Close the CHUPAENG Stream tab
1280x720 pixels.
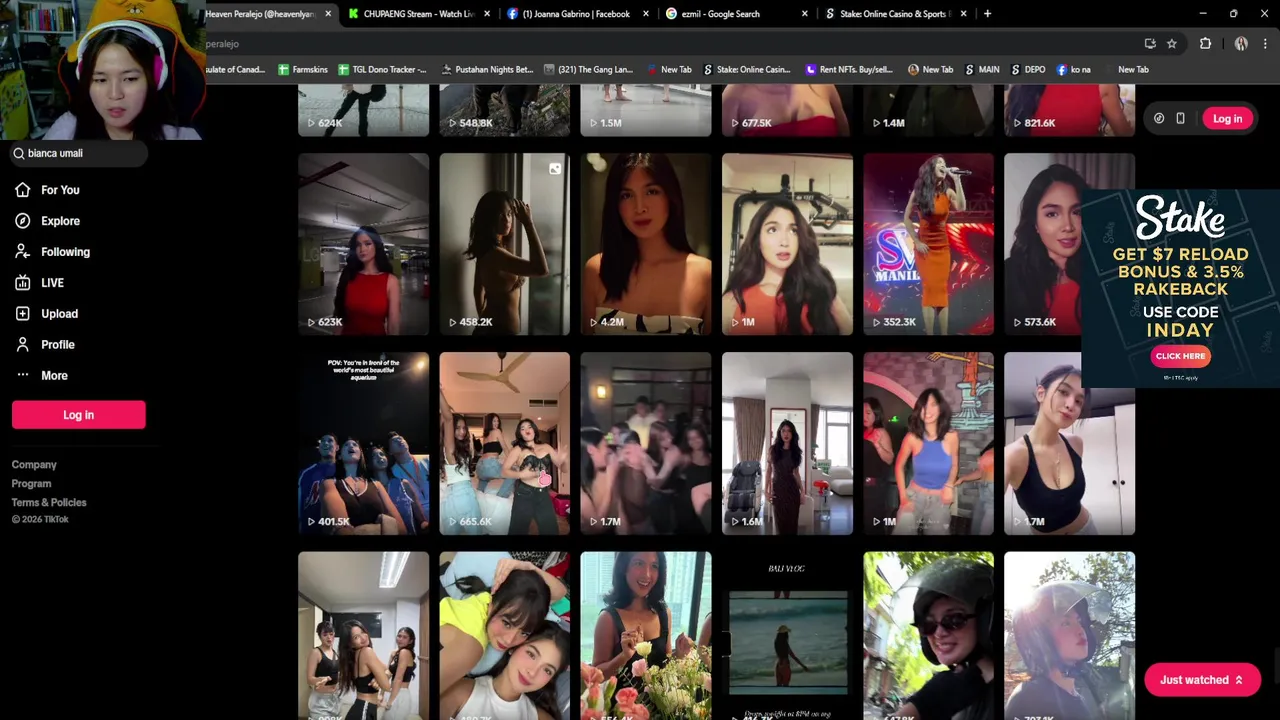(487, 14)
